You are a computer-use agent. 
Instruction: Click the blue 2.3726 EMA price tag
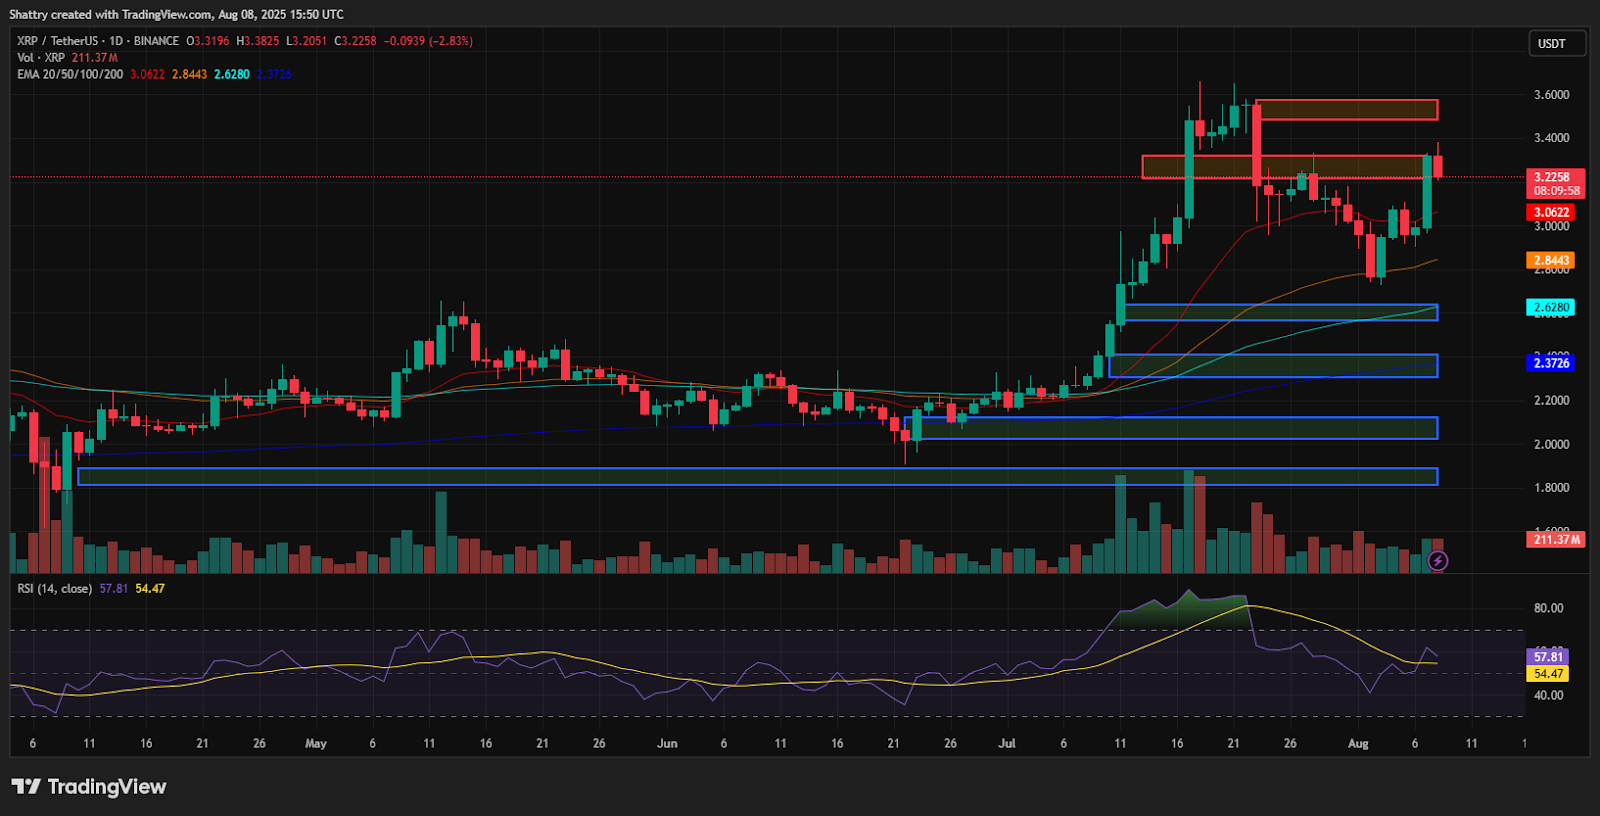click(1550, 363)
